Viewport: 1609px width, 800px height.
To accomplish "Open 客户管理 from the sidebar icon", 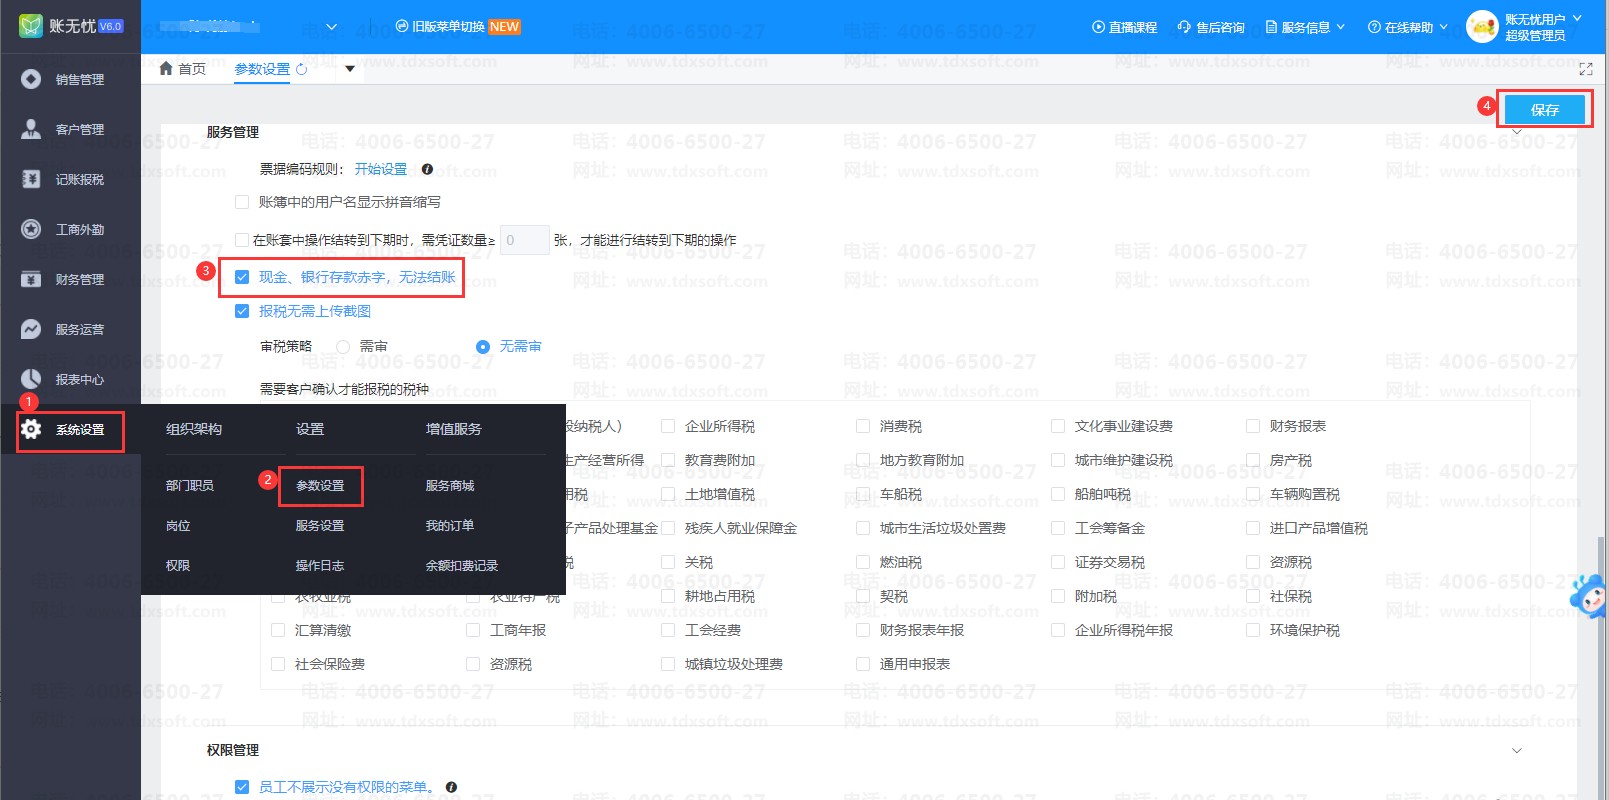I will coord(31,129).
